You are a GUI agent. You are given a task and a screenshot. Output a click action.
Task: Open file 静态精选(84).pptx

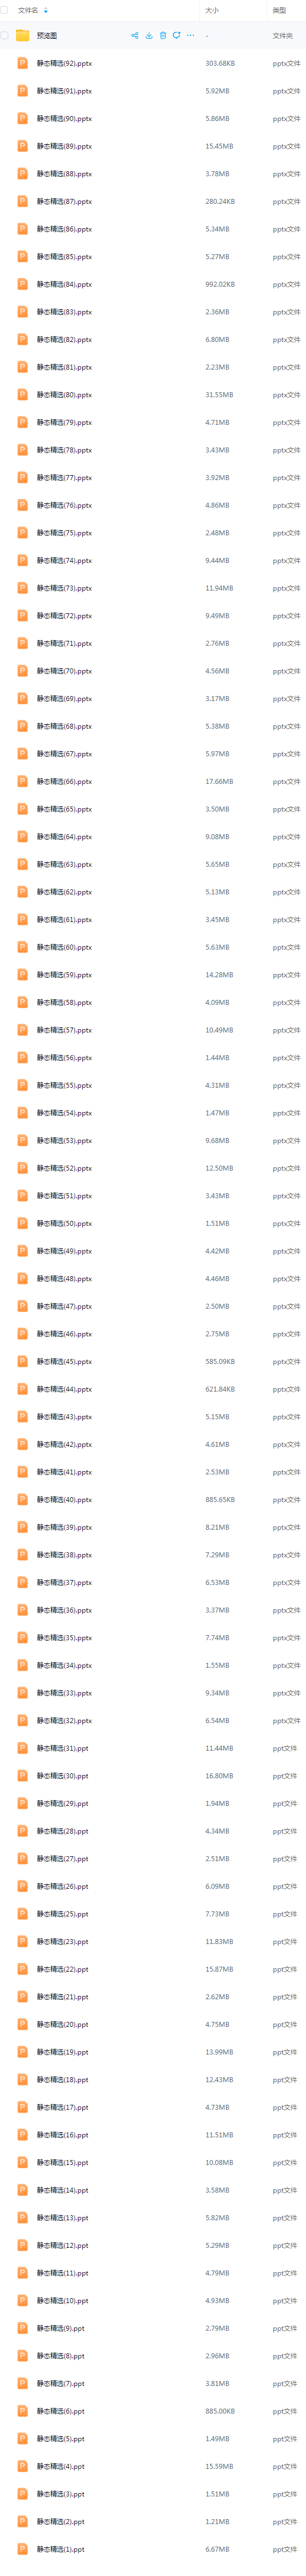click(64, 284)
